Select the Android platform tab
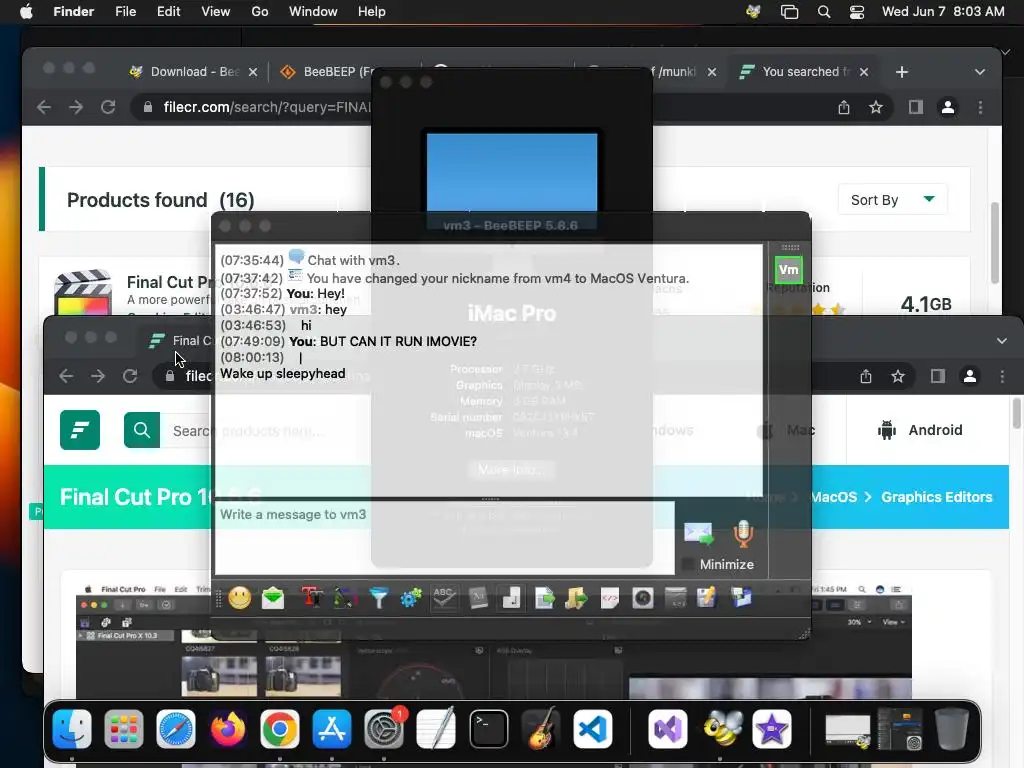This screenshot has width=1024, height=768. (921, 430)
